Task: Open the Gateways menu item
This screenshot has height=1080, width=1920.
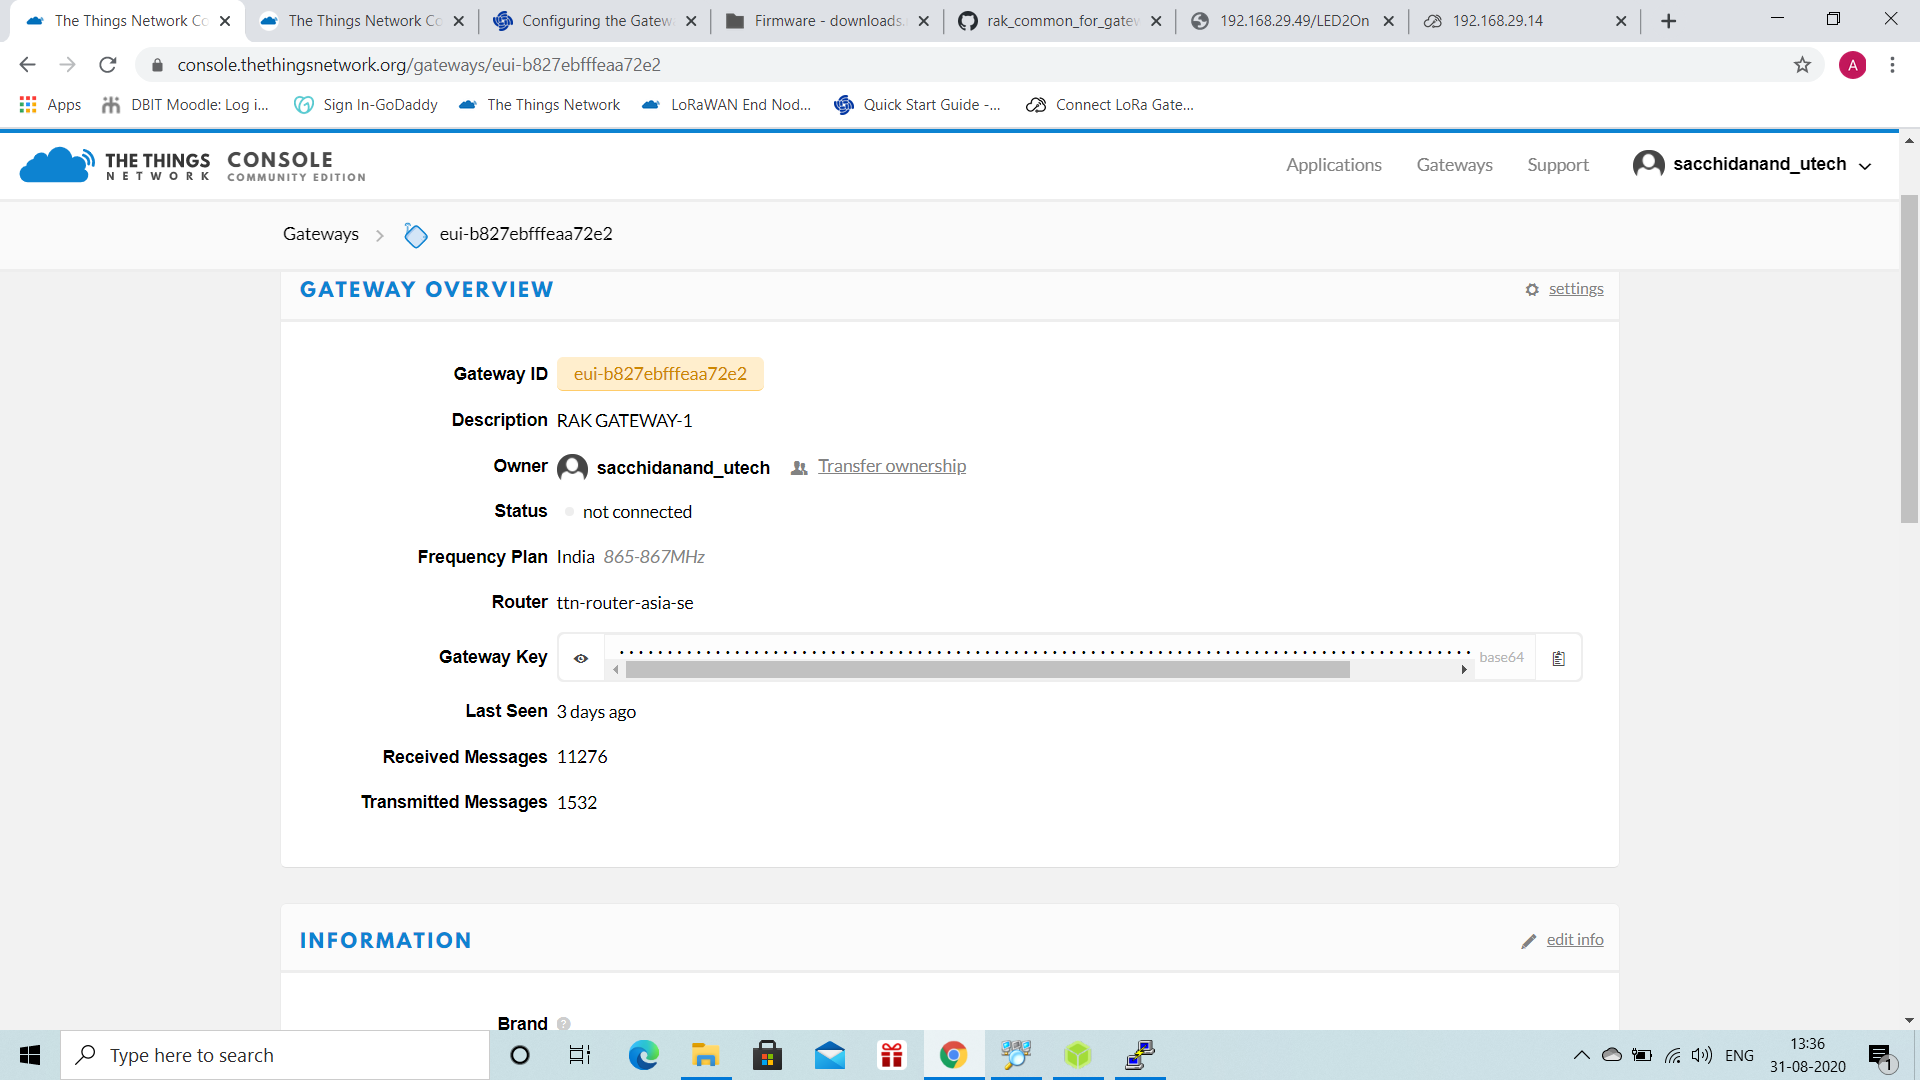Action: (x=1454, y=165)
